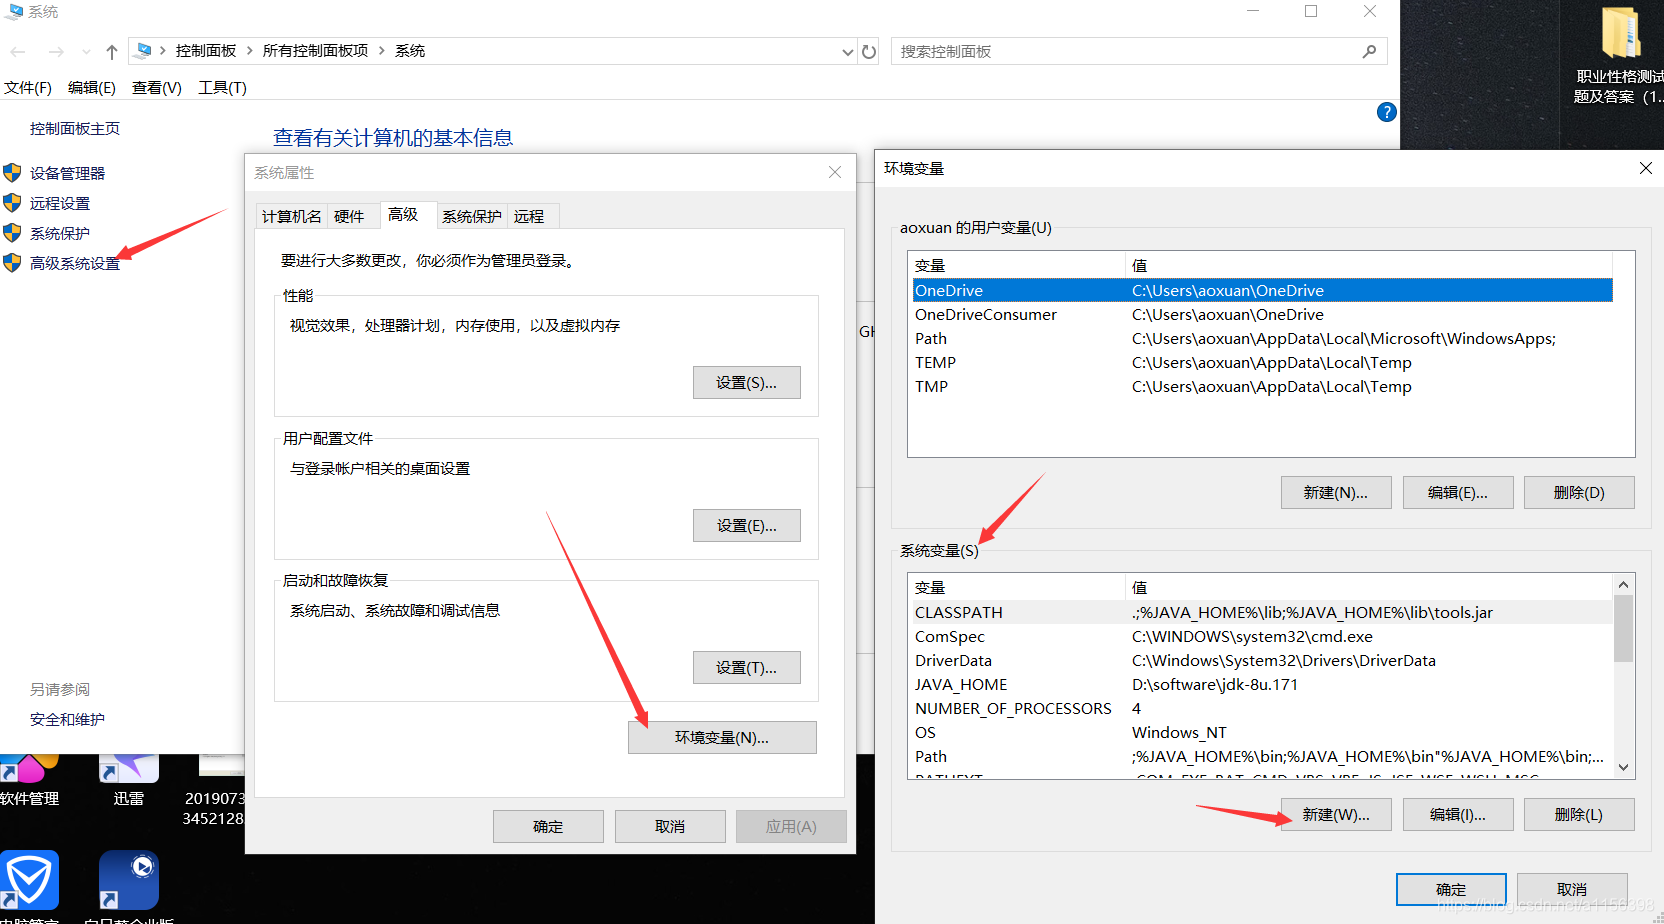Switch to 系统保护 tab in dialog
The image size is (1664, 924).
coord(472,216)
